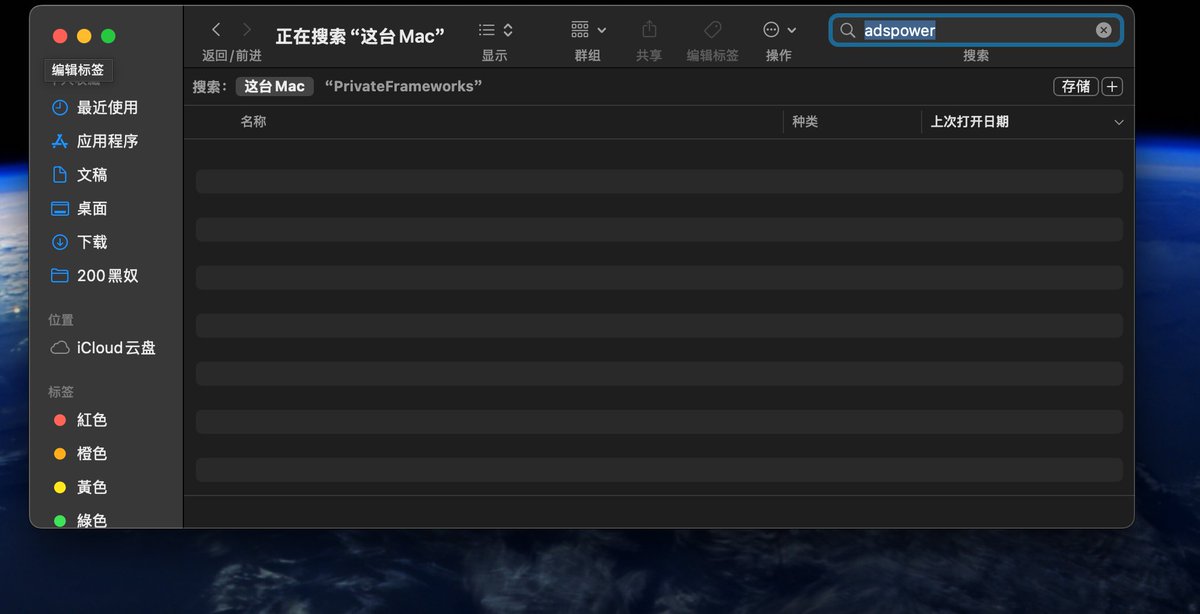Open 下载 in sidebar
This screenshot has height=614, width=1200.
[92, 243]
